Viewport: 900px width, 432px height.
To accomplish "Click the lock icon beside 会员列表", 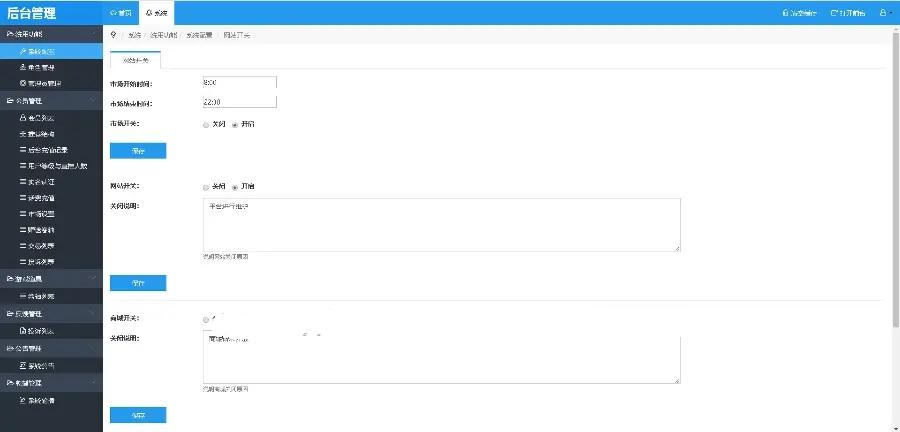I will (23, 118).
